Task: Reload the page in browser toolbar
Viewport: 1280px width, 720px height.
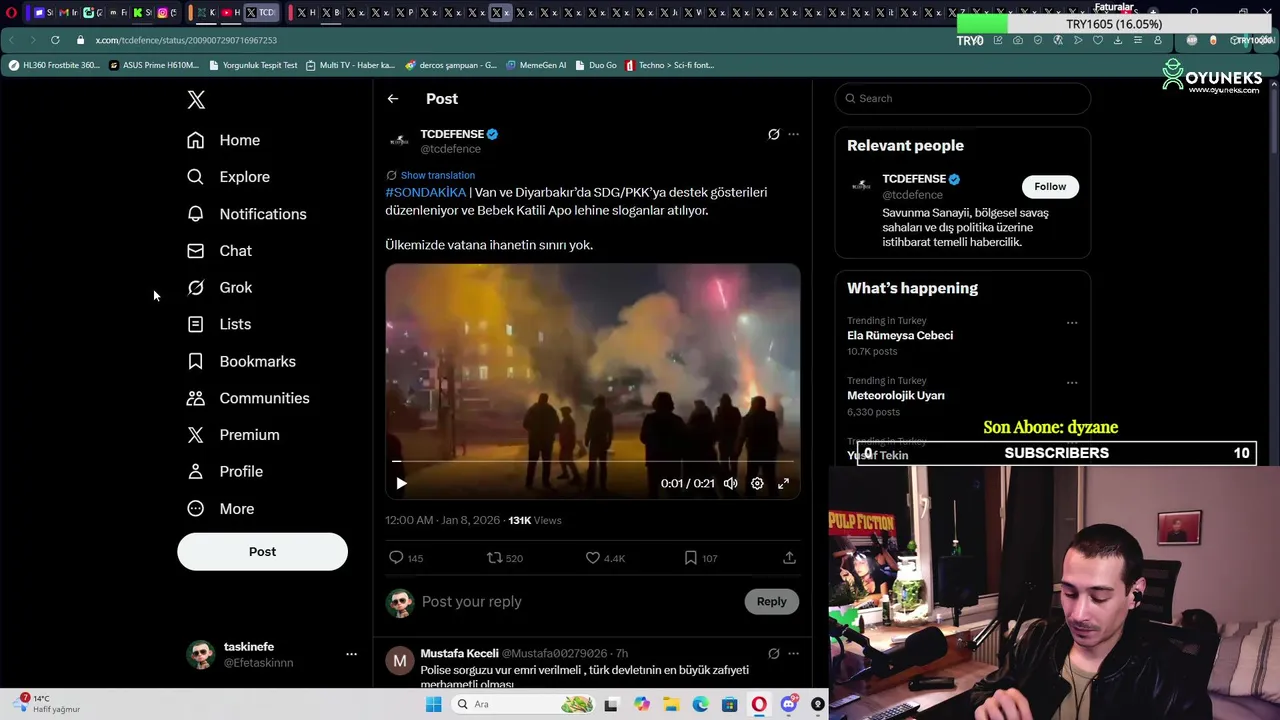Action: [55, 40]
